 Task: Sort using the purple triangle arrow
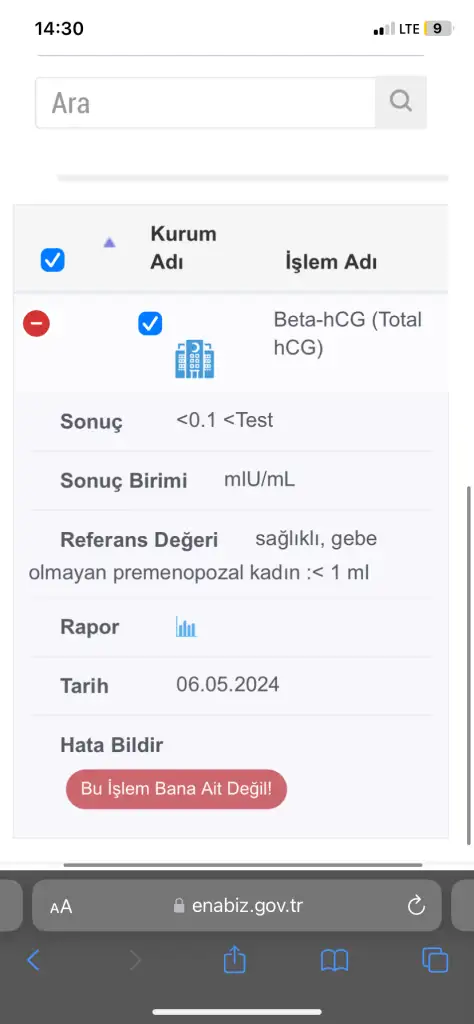(109, 243)
